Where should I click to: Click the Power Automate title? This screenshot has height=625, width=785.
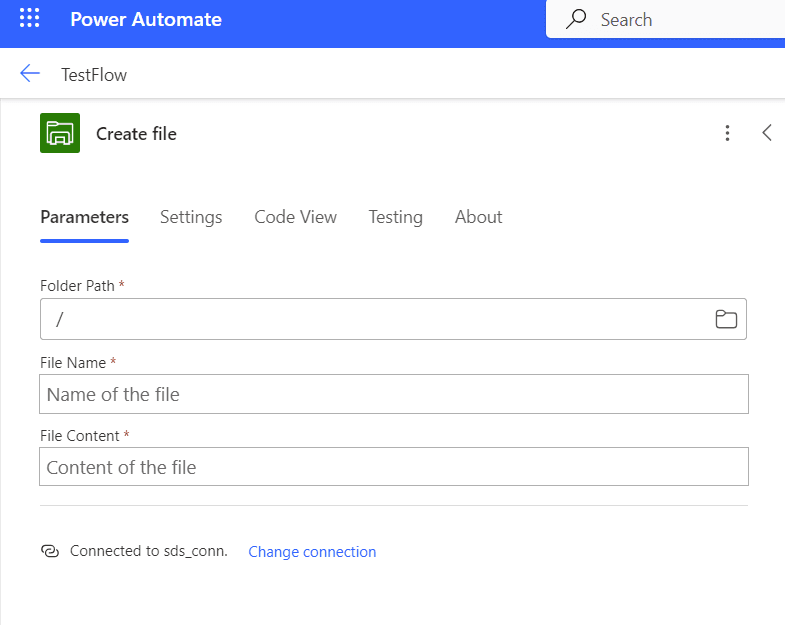(146, 20)
